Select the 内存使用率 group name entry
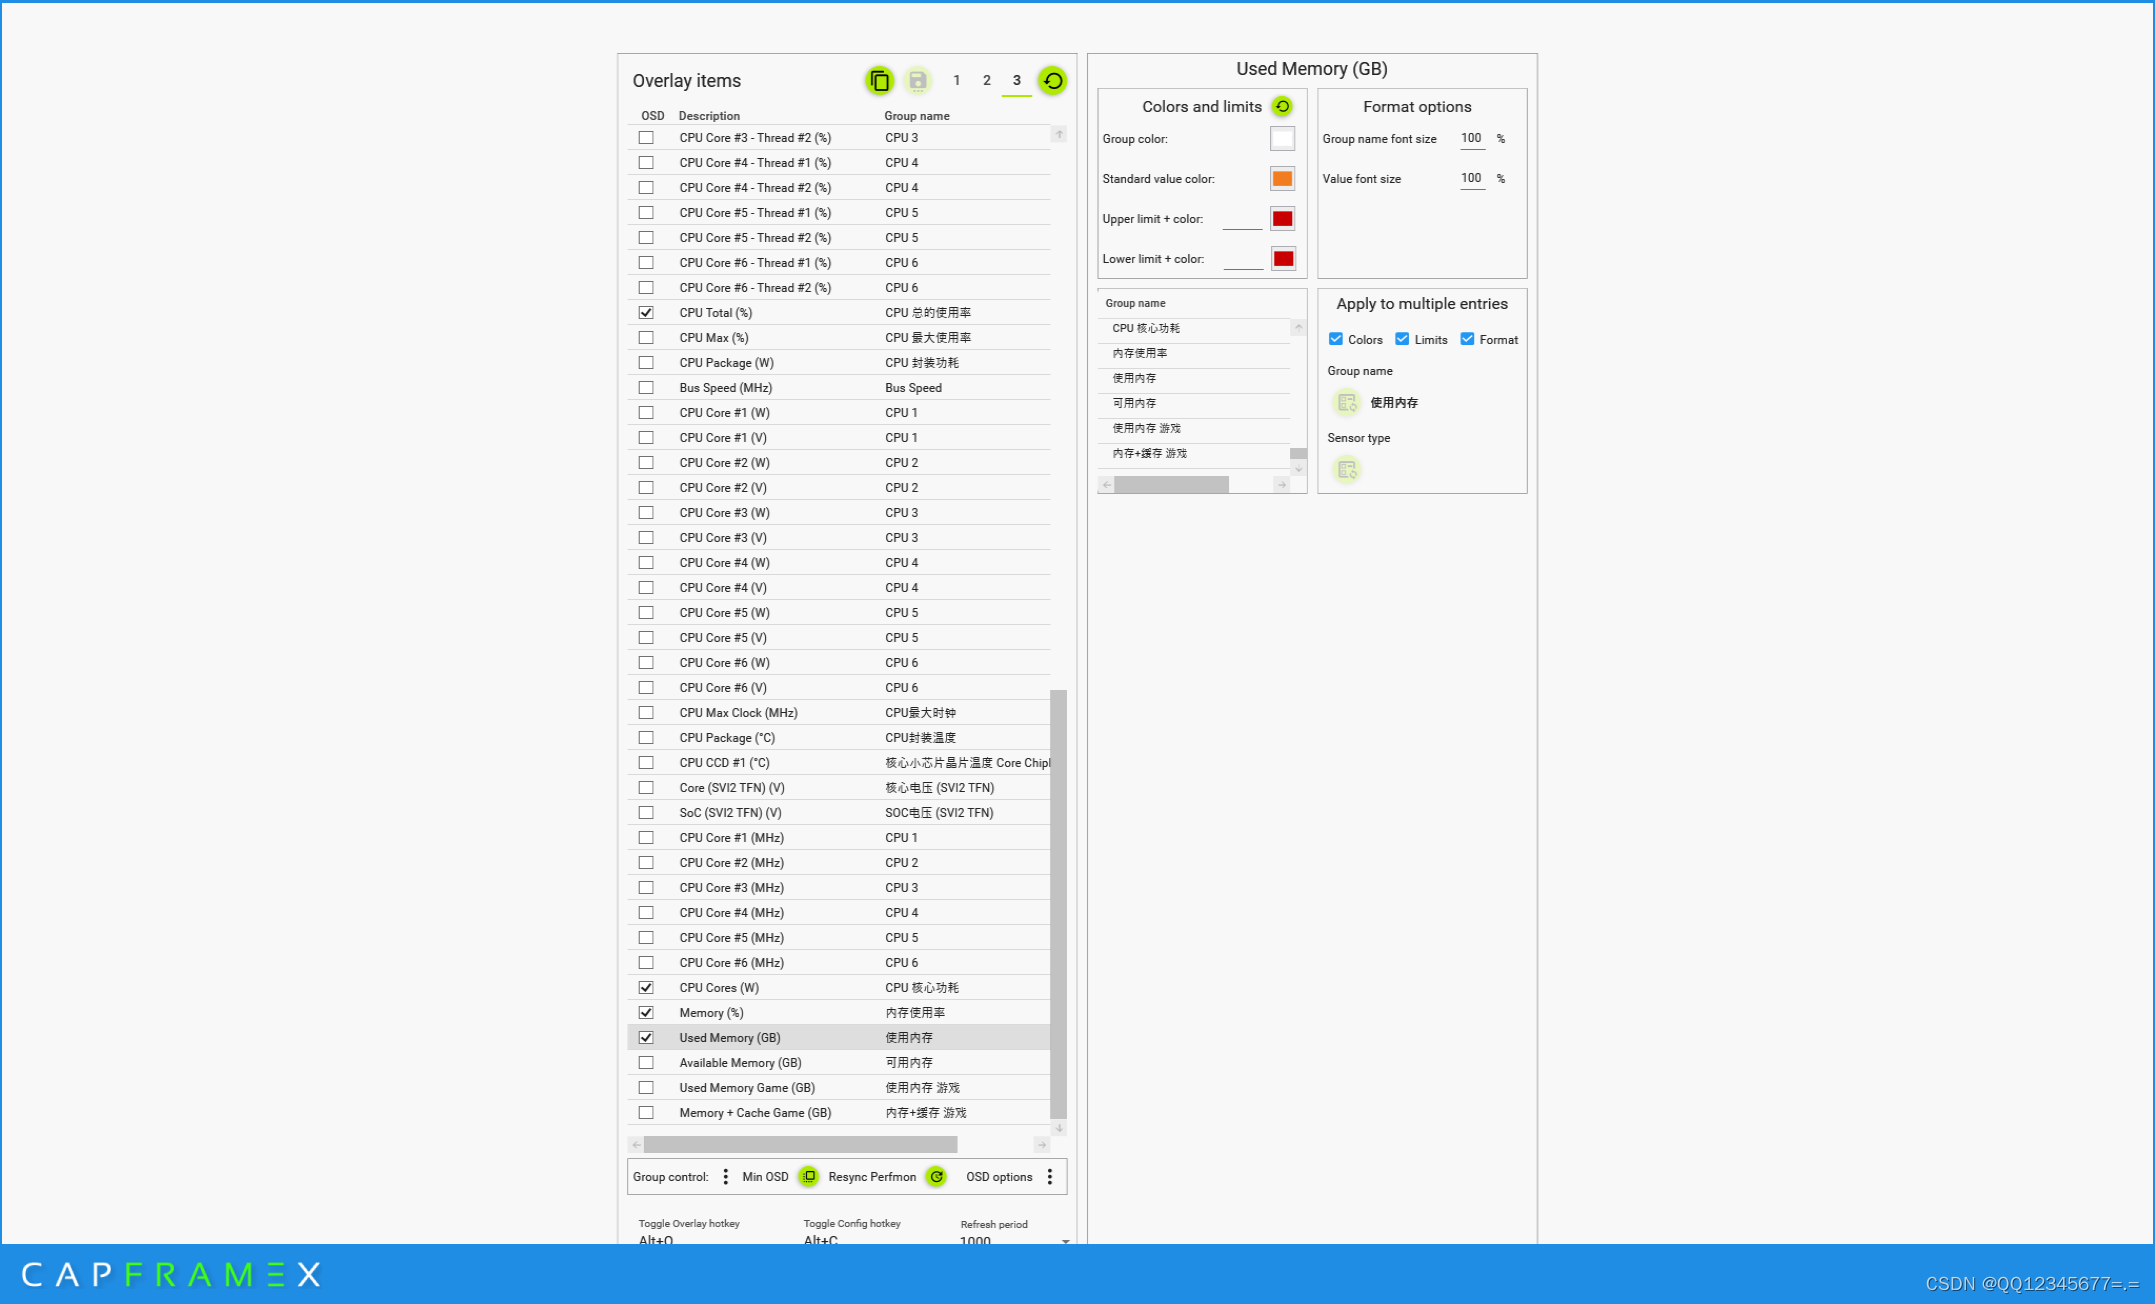 1195,354
